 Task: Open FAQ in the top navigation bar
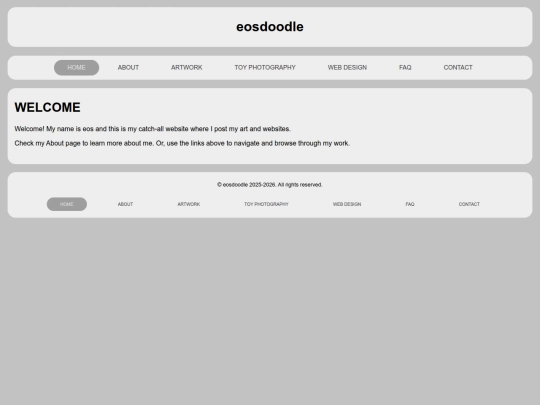click(405, 68)
